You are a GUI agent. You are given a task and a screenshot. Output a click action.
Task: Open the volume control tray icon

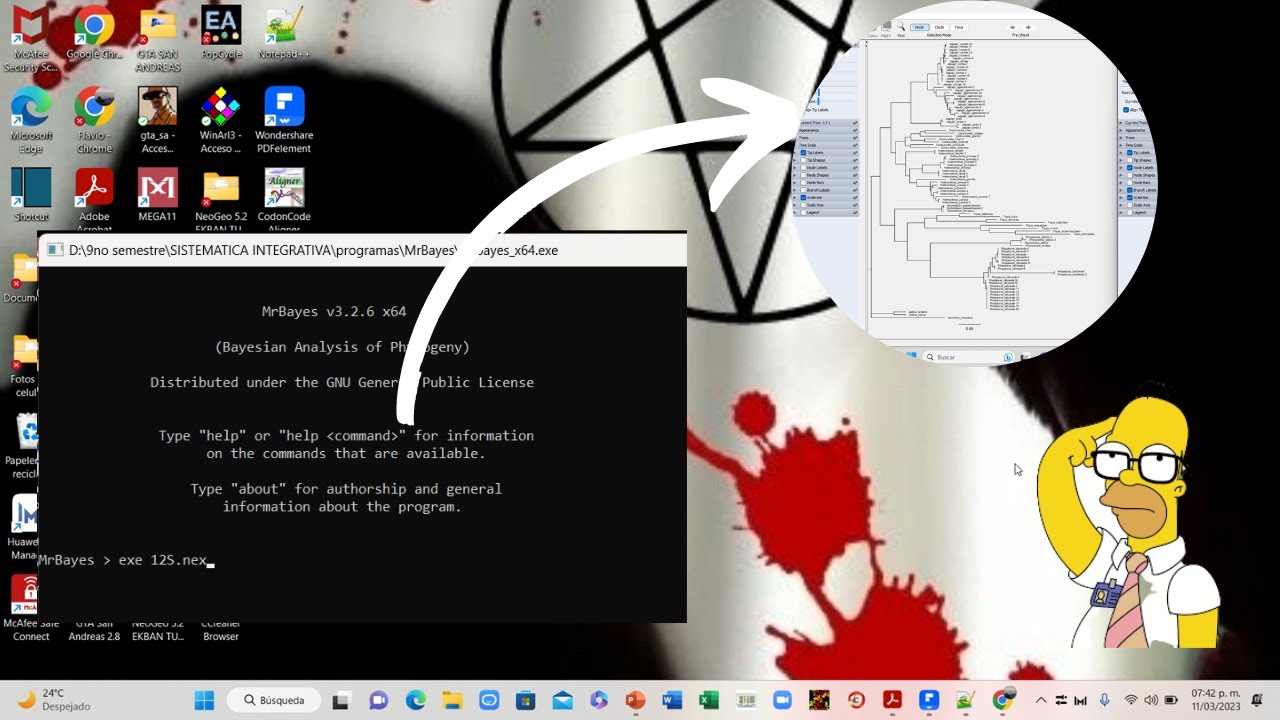pos(1152,700)
